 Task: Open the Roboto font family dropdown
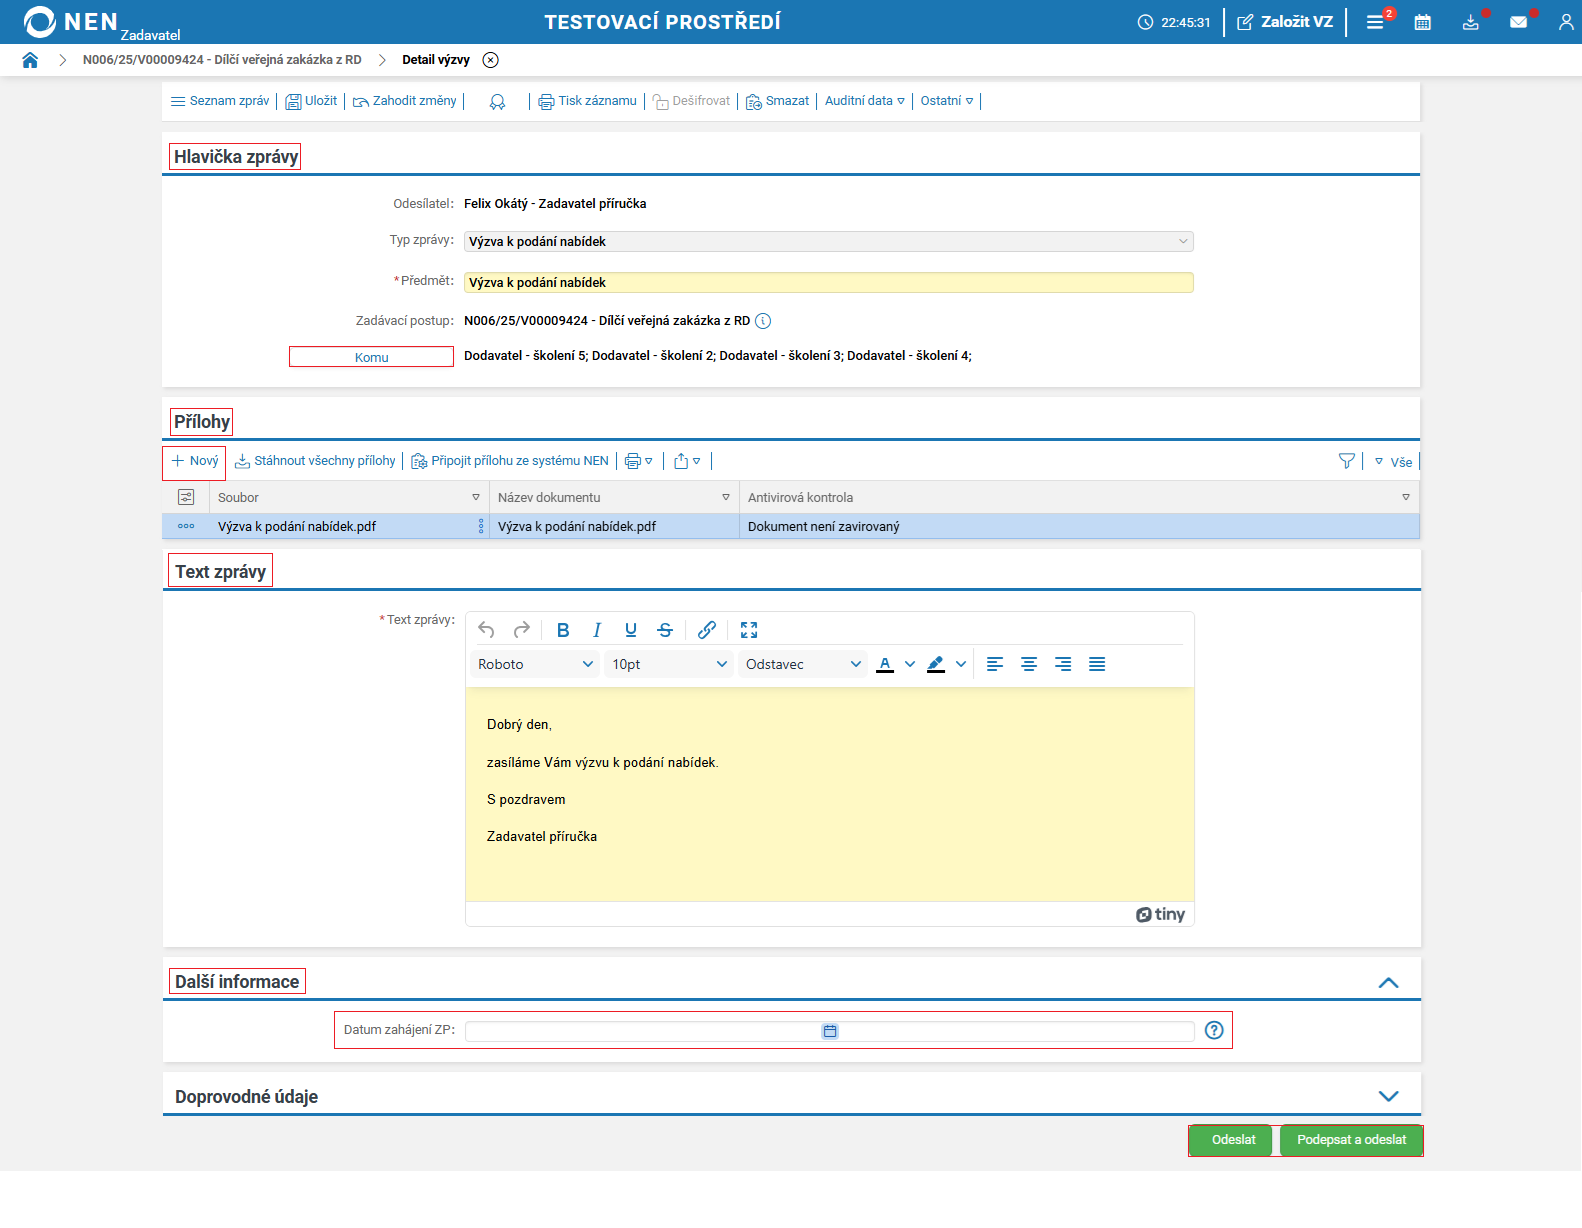535,664
